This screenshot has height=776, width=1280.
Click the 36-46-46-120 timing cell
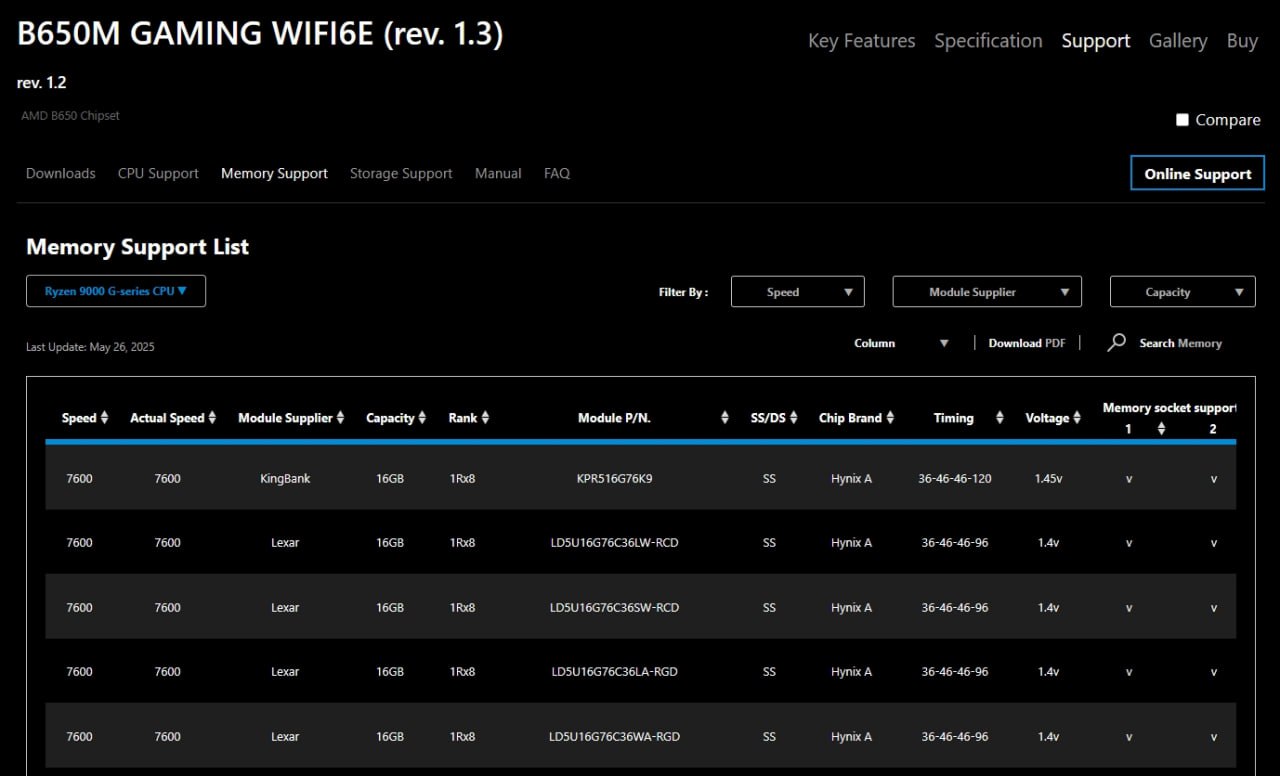[955, 478]
